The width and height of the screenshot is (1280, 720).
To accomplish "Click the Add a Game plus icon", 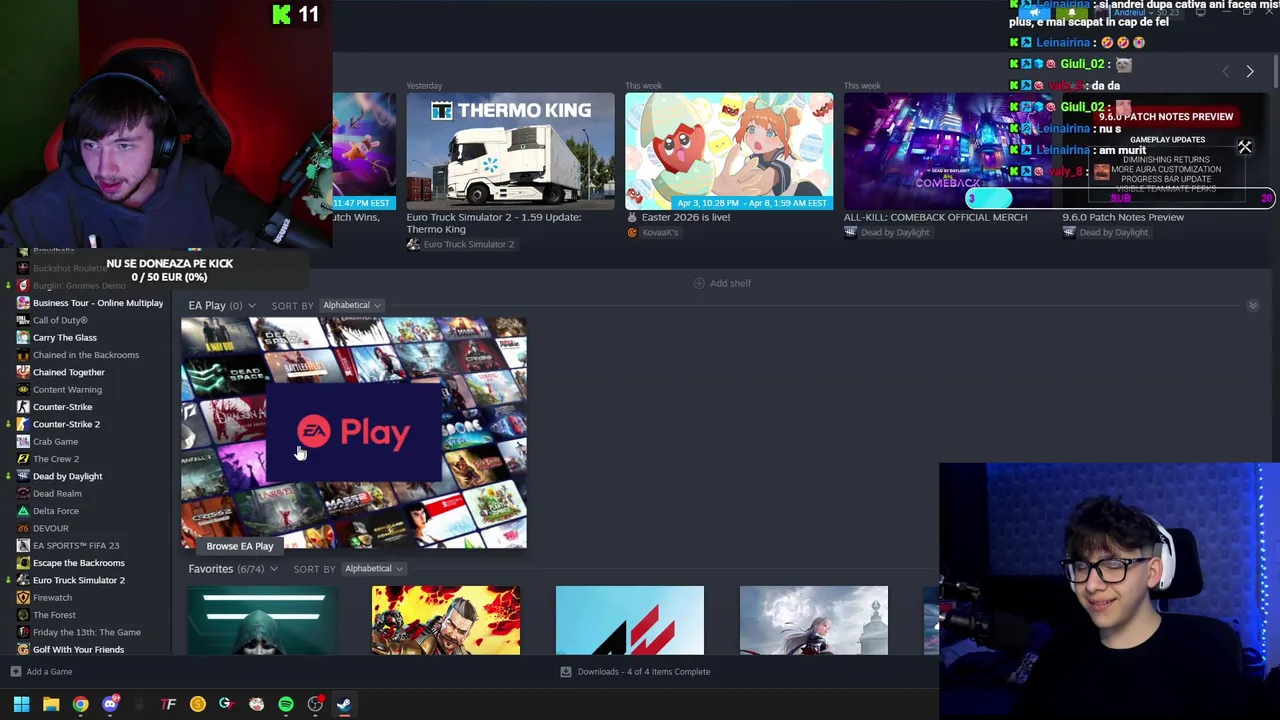I will pos(15,672).
